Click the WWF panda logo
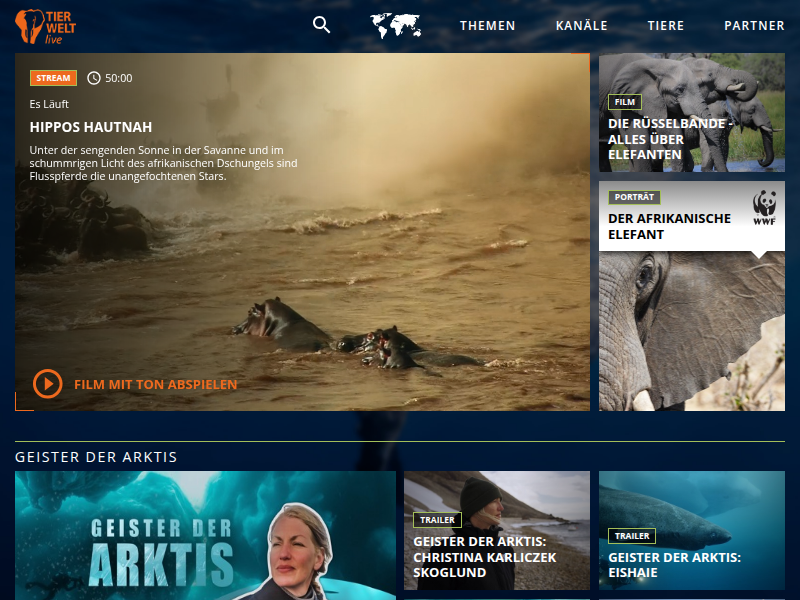The height and width of the screenshot is (600, 800). coord(765,208)
